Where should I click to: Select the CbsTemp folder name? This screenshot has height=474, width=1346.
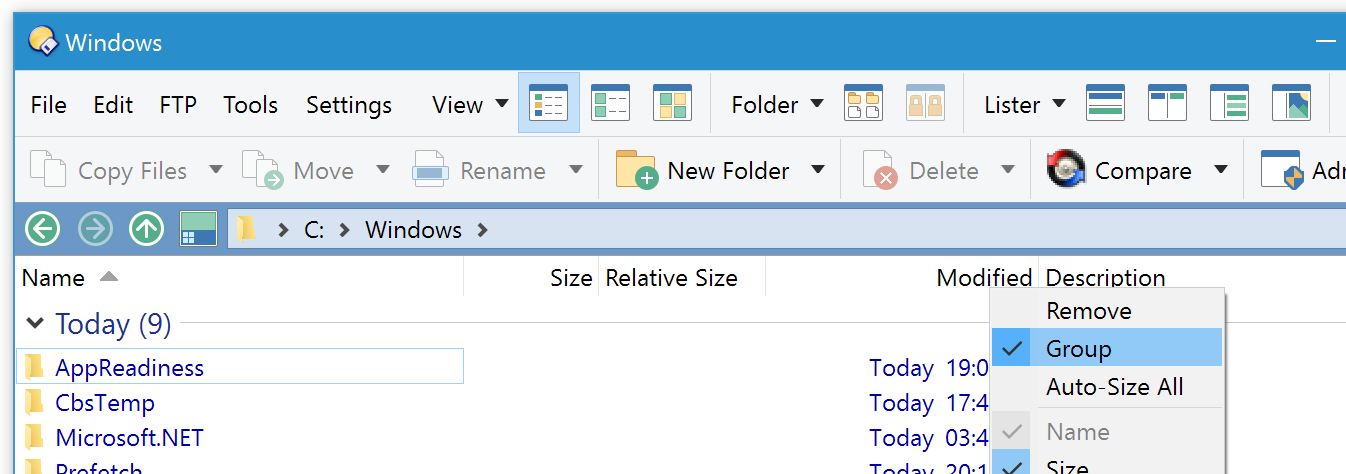tap(105, 402)
